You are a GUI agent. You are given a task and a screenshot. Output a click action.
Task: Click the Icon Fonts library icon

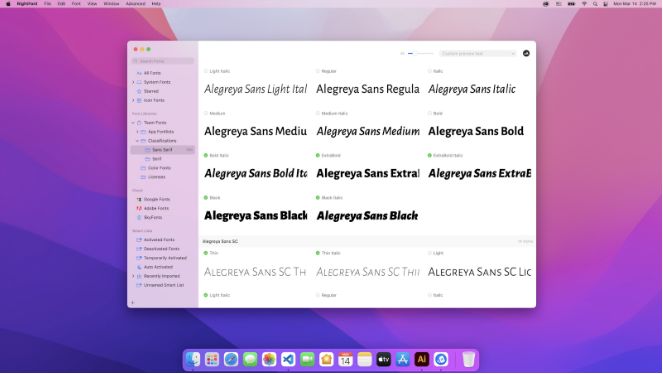pyautogui.click(x=139, y=101)
